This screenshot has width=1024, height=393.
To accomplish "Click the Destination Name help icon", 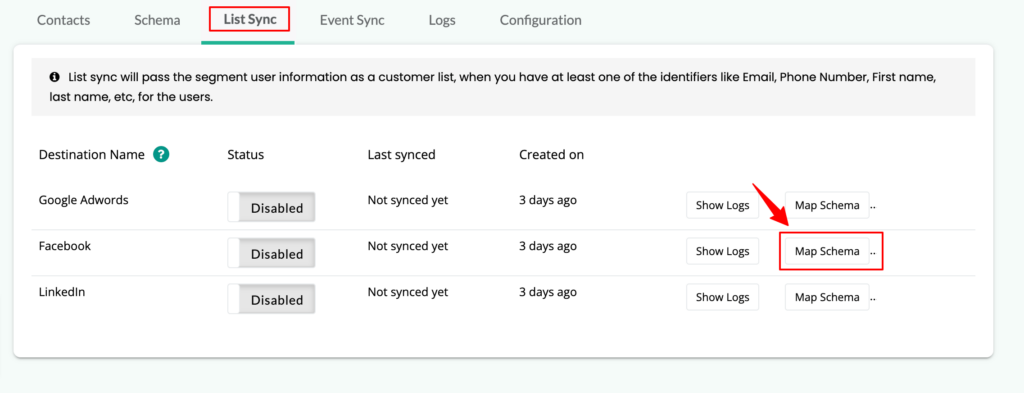I will [x=161, y=155].
